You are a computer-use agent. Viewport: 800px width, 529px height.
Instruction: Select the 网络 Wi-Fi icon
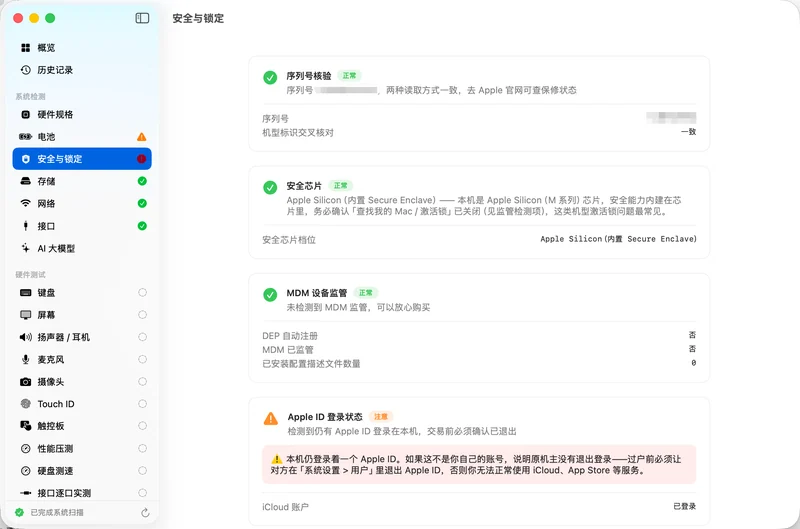(26, 203)
